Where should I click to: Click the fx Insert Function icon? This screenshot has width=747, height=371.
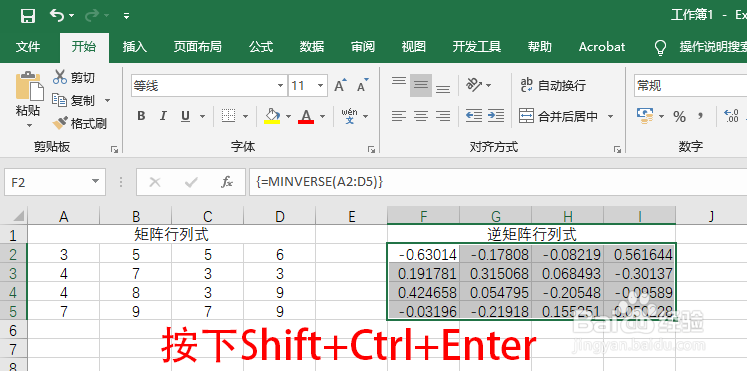pos(227,182)
